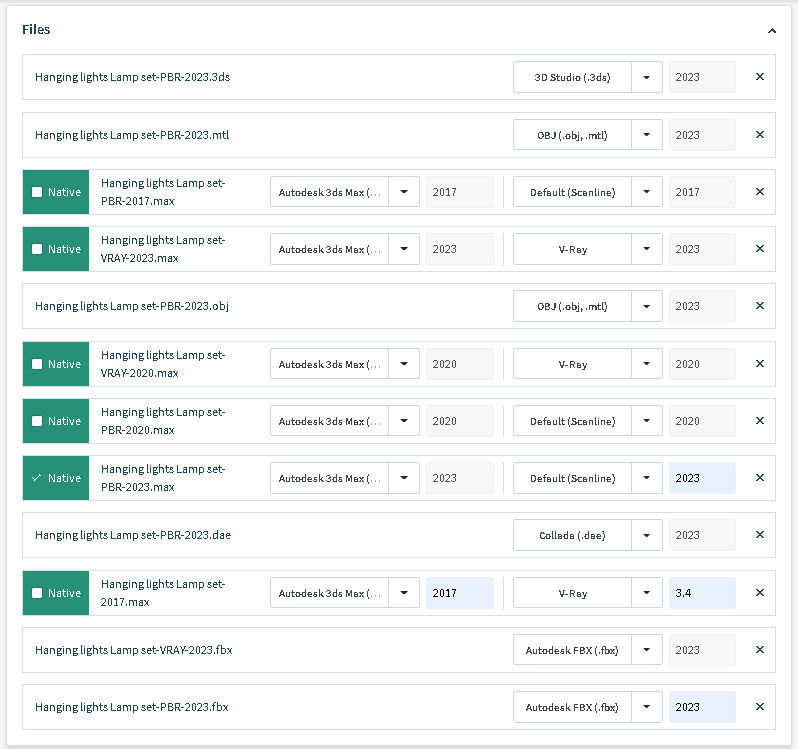Viewport: 798px width, 749px height.
Task: Remove the PBR-2023.3ds file row
Action: pyautogui.click(x=760, y=77)
